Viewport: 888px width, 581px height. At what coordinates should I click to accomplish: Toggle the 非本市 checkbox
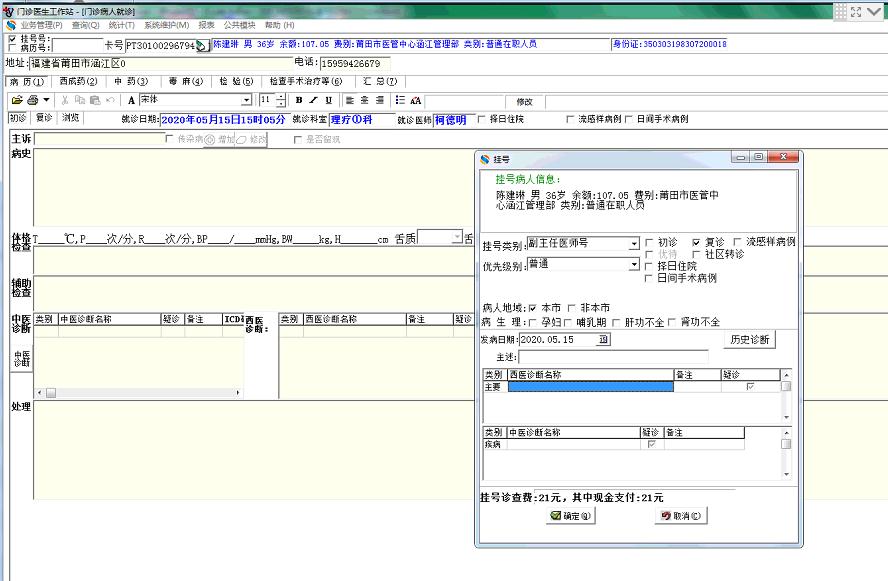point(573,308)
